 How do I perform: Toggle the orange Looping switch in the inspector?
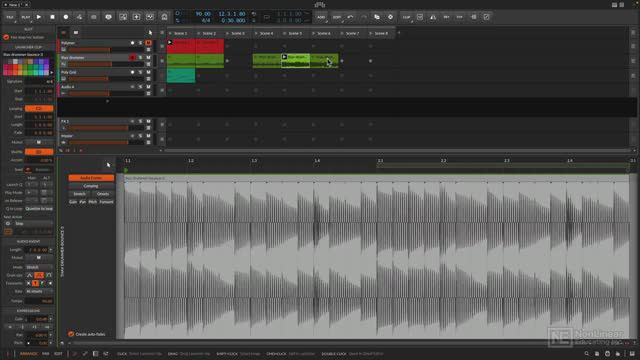[39, 109]
